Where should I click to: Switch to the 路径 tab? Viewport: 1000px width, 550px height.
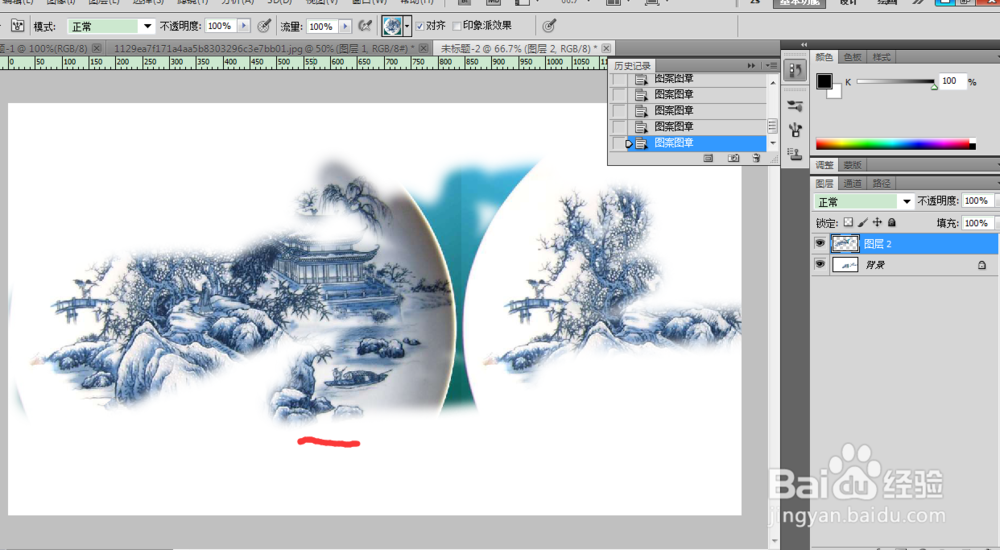coord(881,183)
